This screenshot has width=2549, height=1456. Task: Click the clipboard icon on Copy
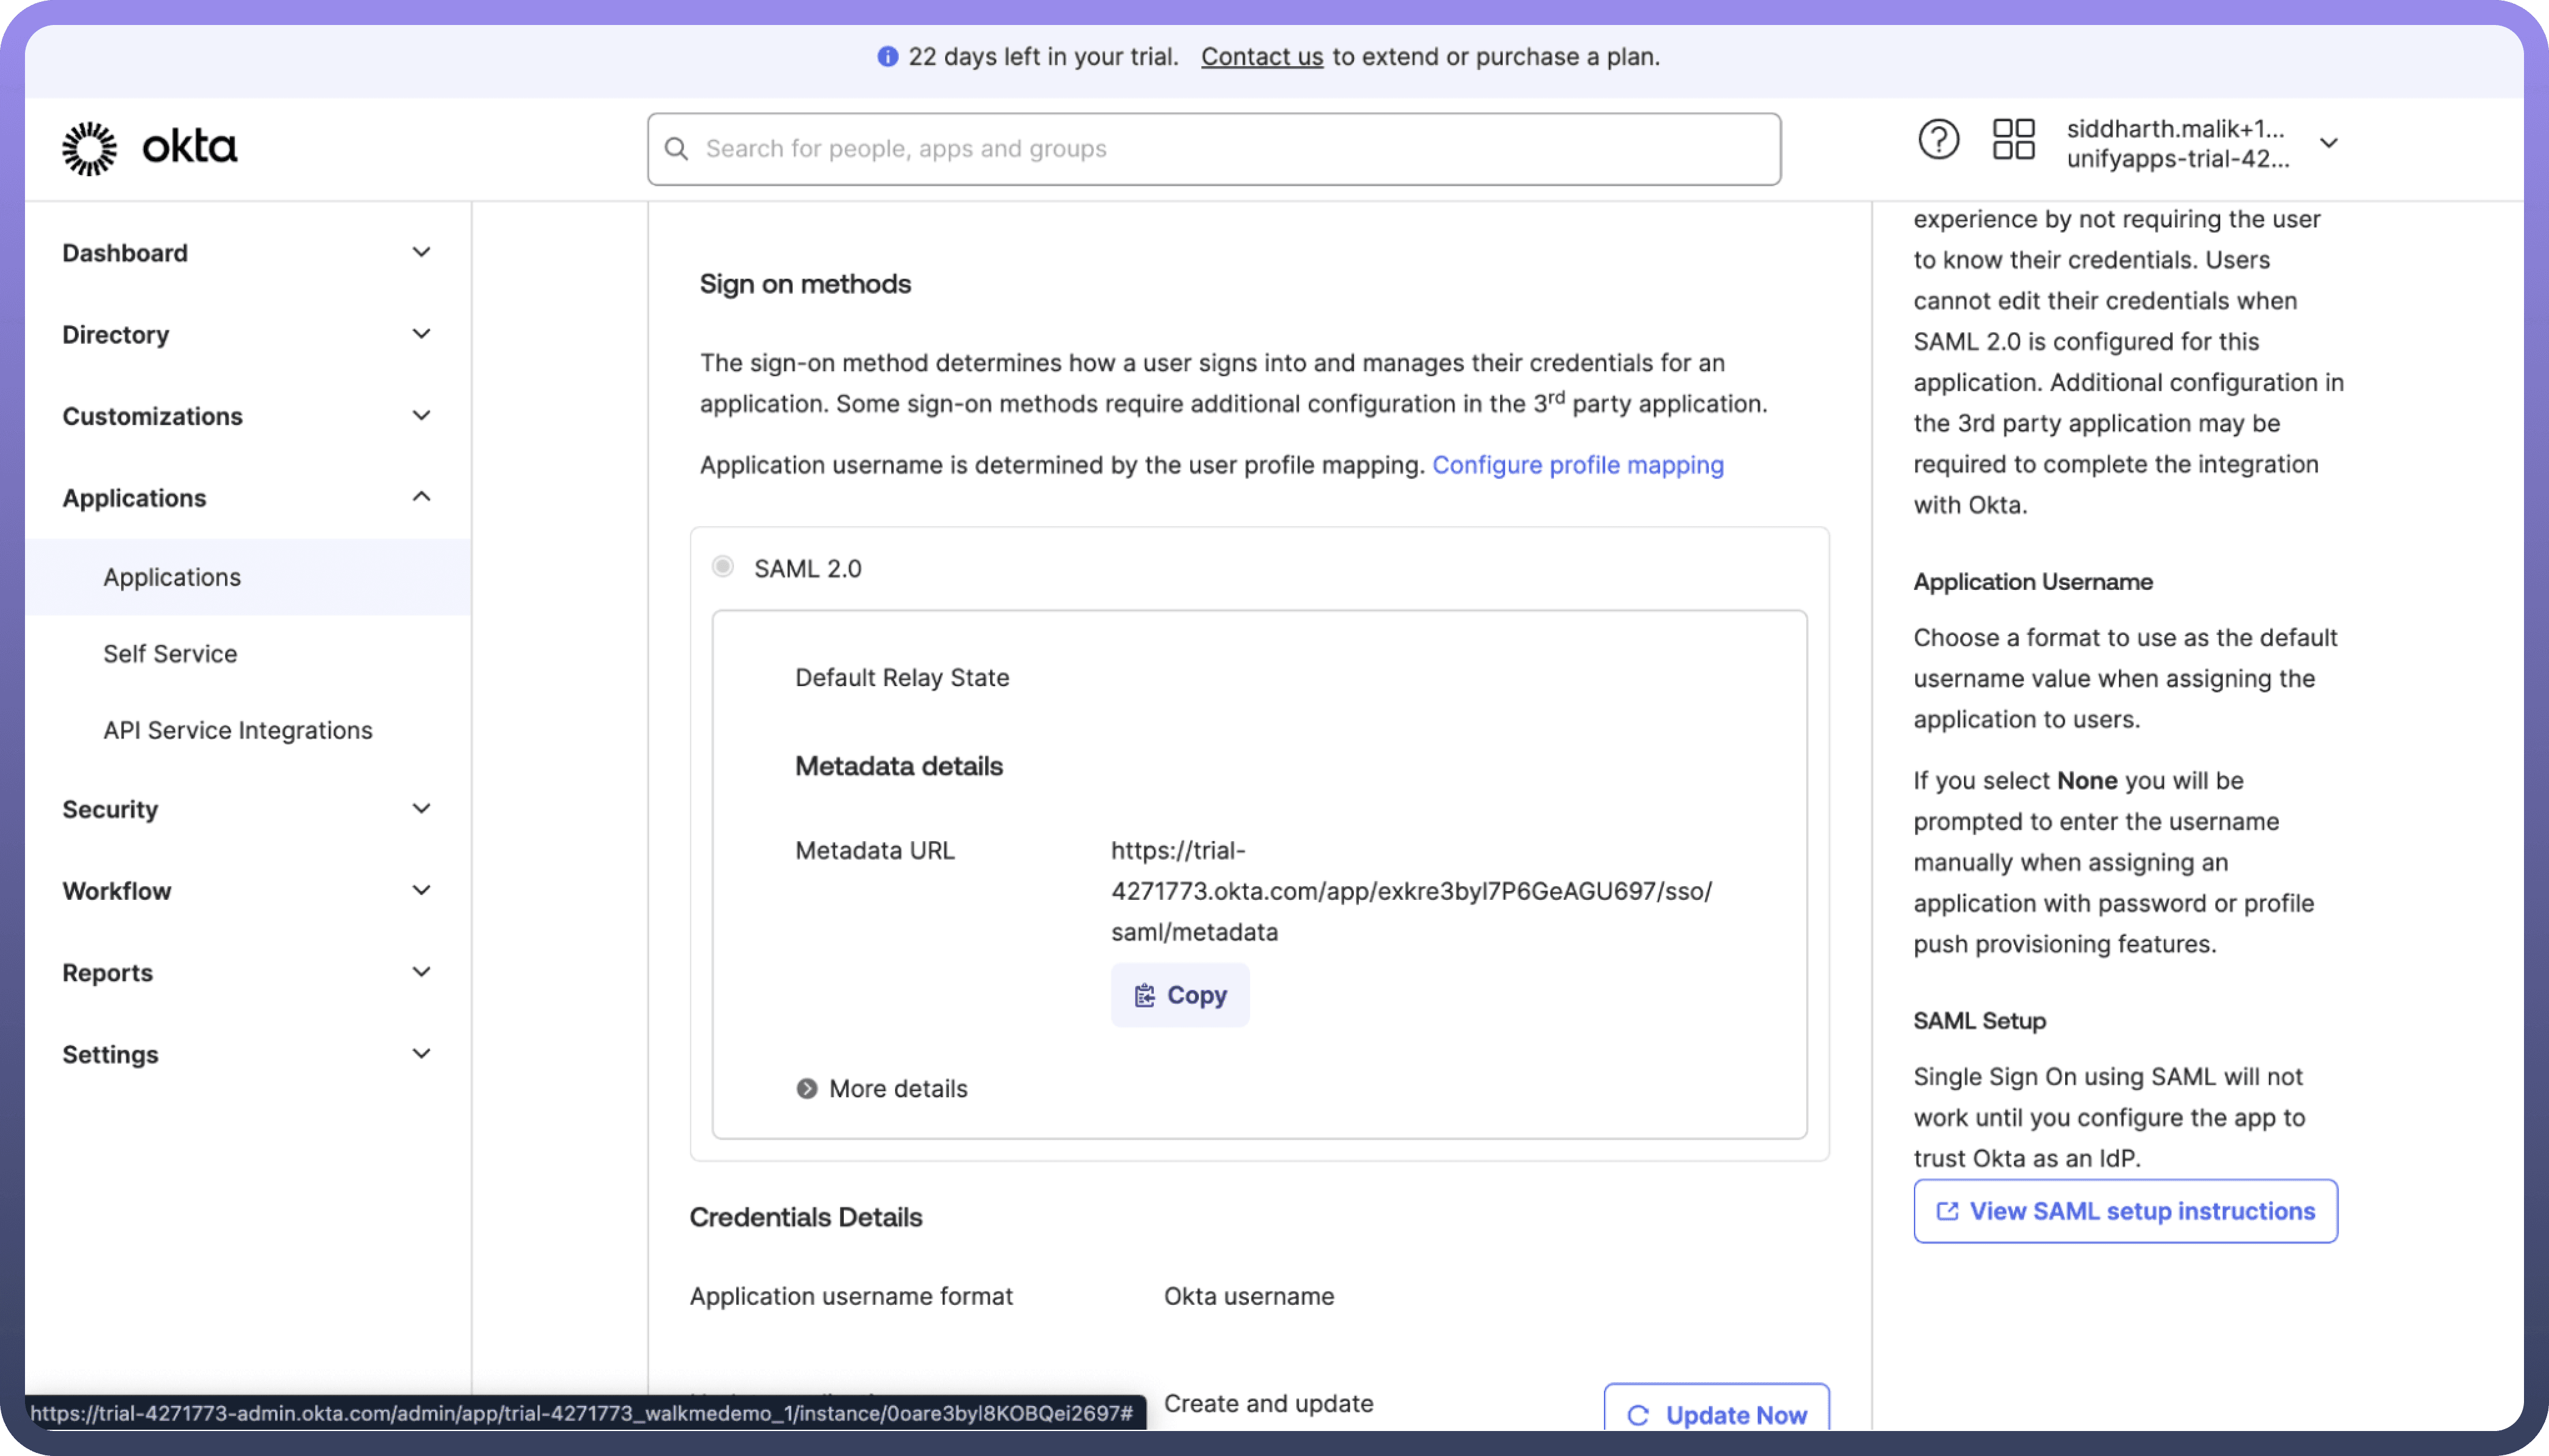pyautogui.click(x=1144, y=995)
